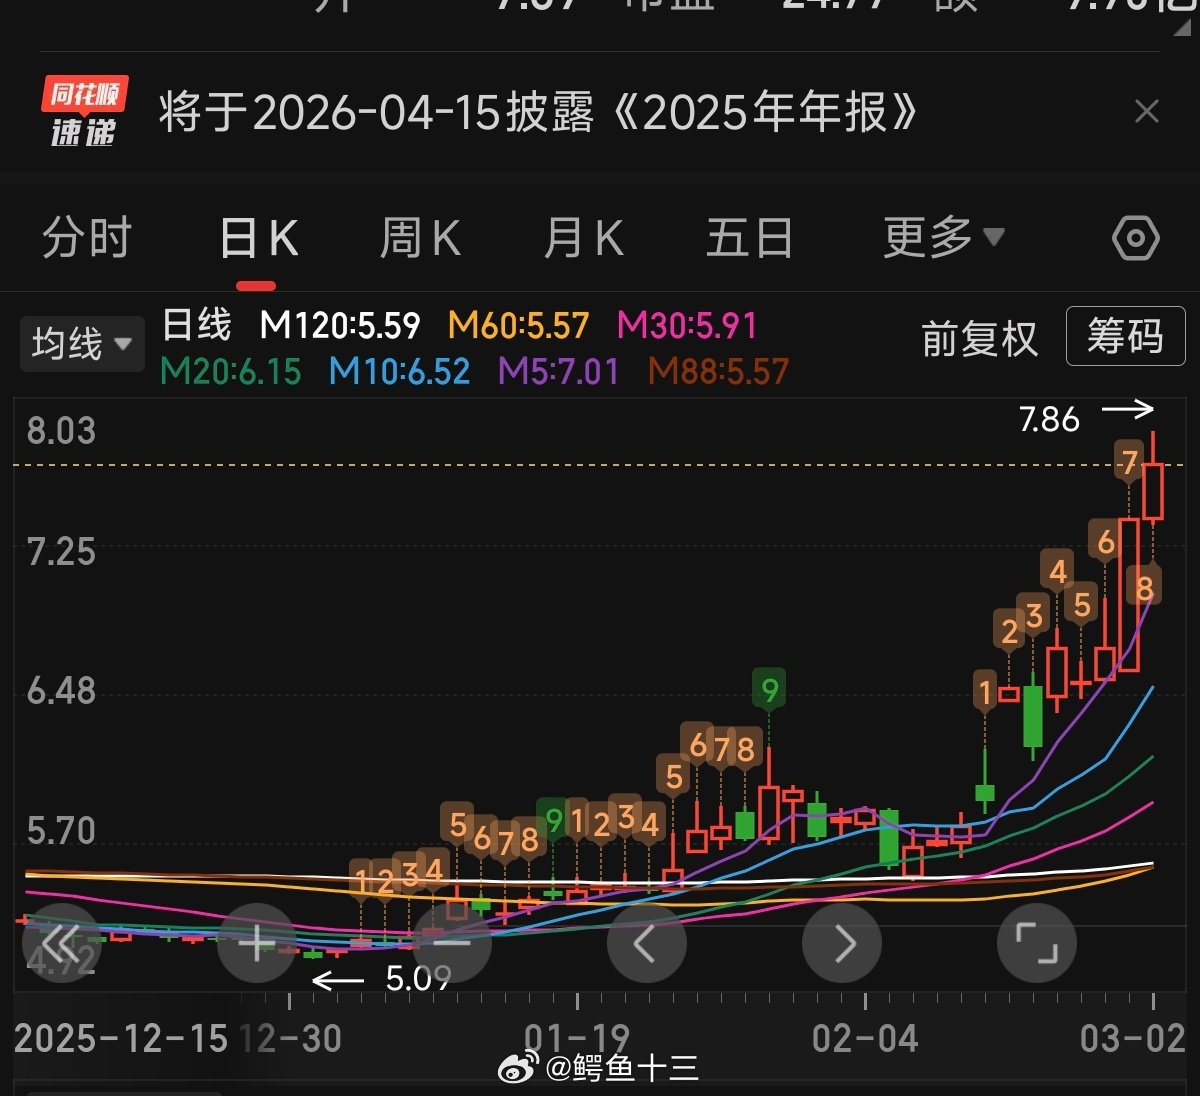Click the 同花顺速递 logo badge
1200x1096 pixels.
(x=83, y=112)
